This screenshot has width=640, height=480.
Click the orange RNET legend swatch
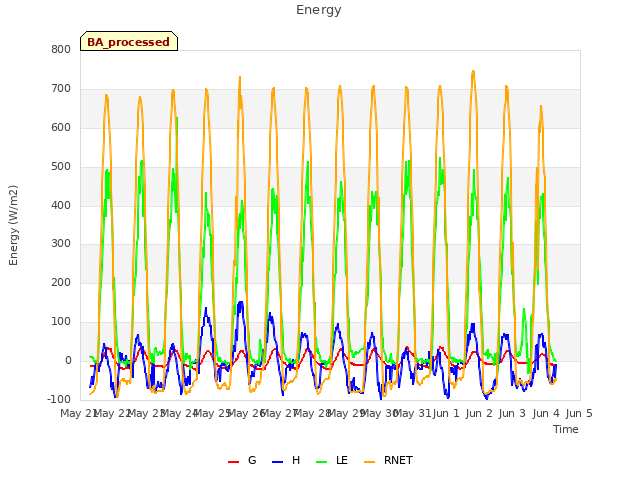point(369,462)
